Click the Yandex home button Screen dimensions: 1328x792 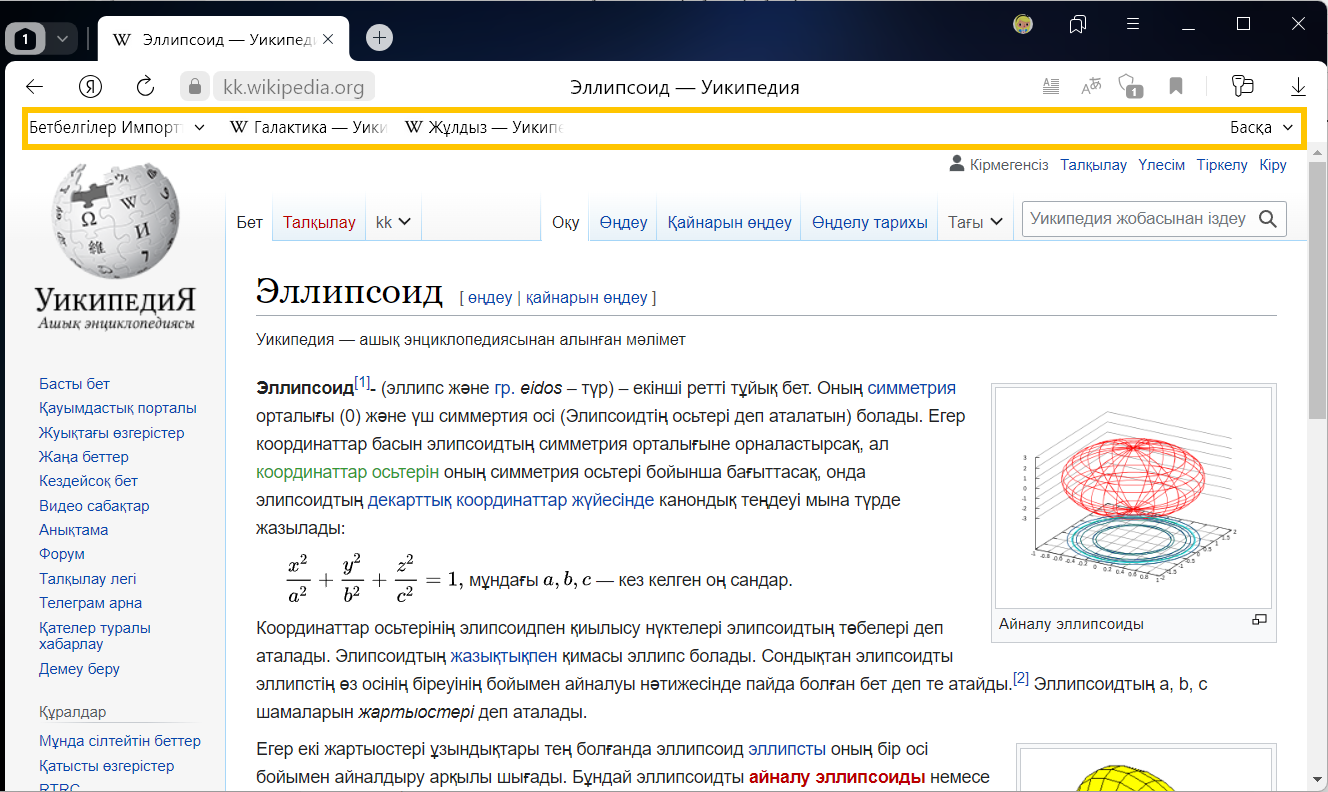tap(91, 86)
